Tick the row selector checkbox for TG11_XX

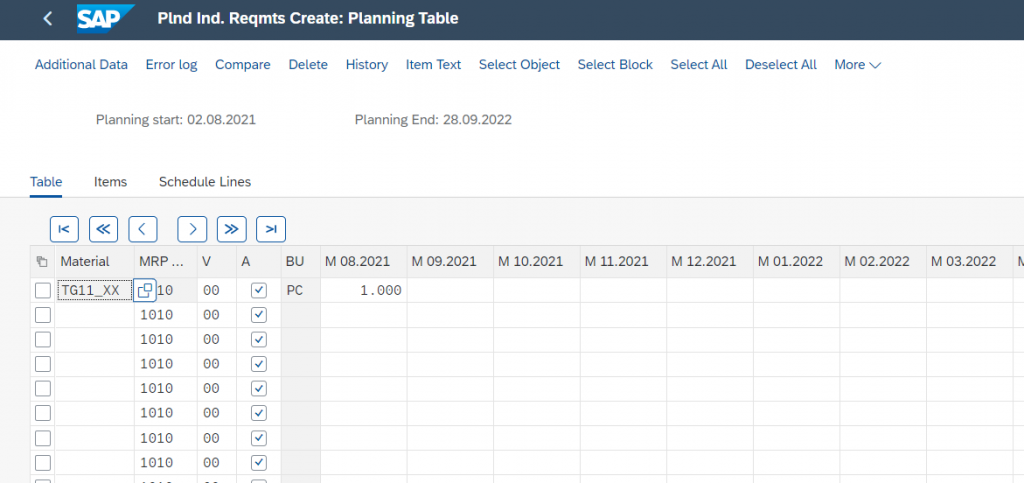[42, 291]
